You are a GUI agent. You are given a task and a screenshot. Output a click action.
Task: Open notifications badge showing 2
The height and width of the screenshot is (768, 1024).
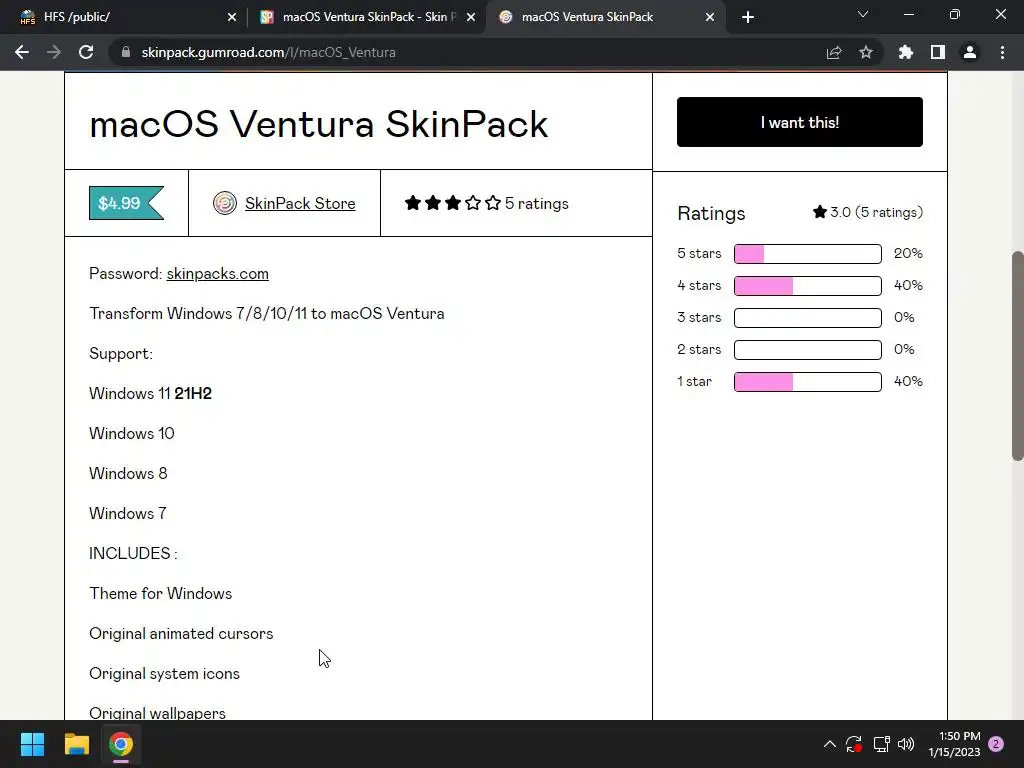[996, 744]
